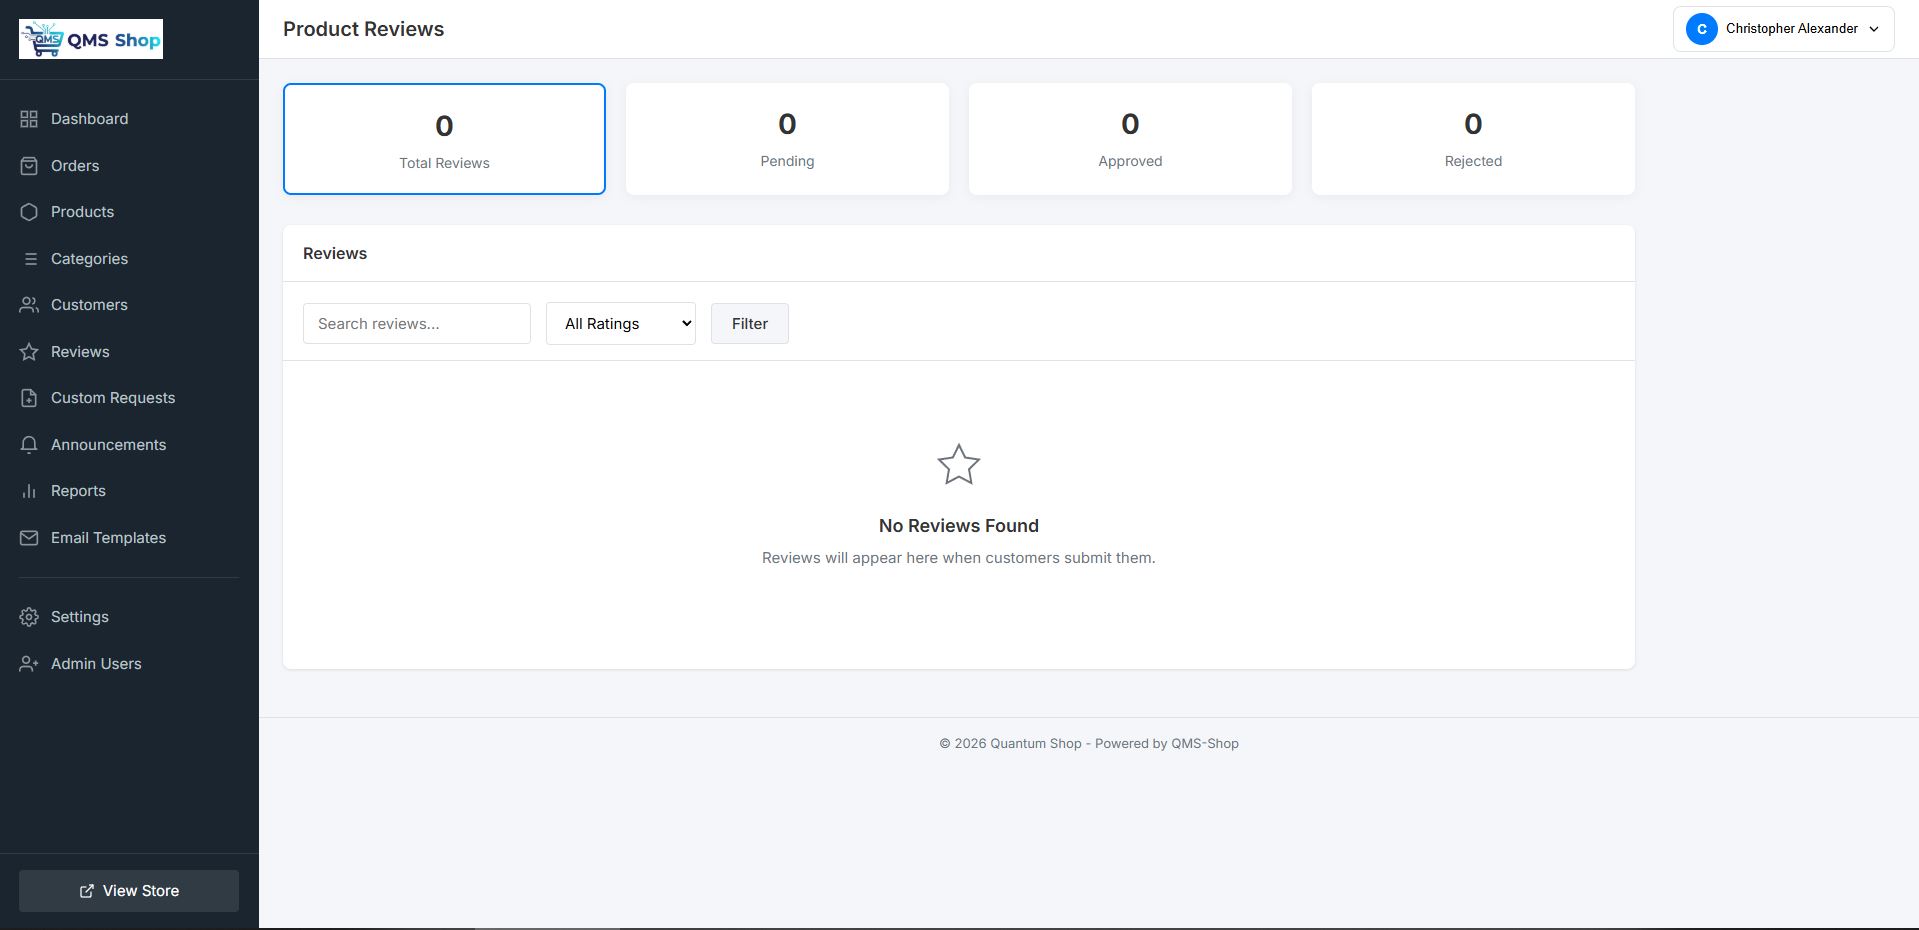Open the All Ratings dropdown
The image size is (1919, 930).
coord(620,324)
